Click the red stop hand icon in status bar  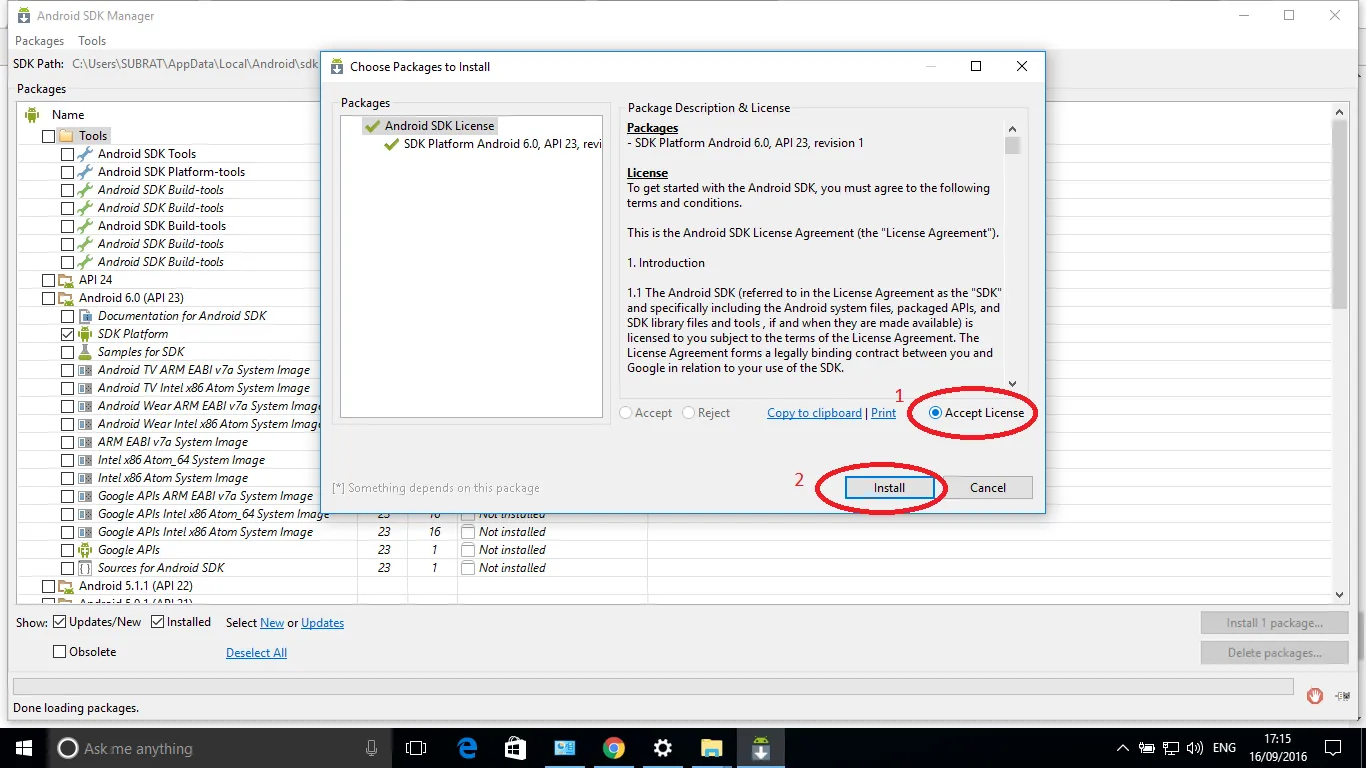click(x=1315, y=695)
